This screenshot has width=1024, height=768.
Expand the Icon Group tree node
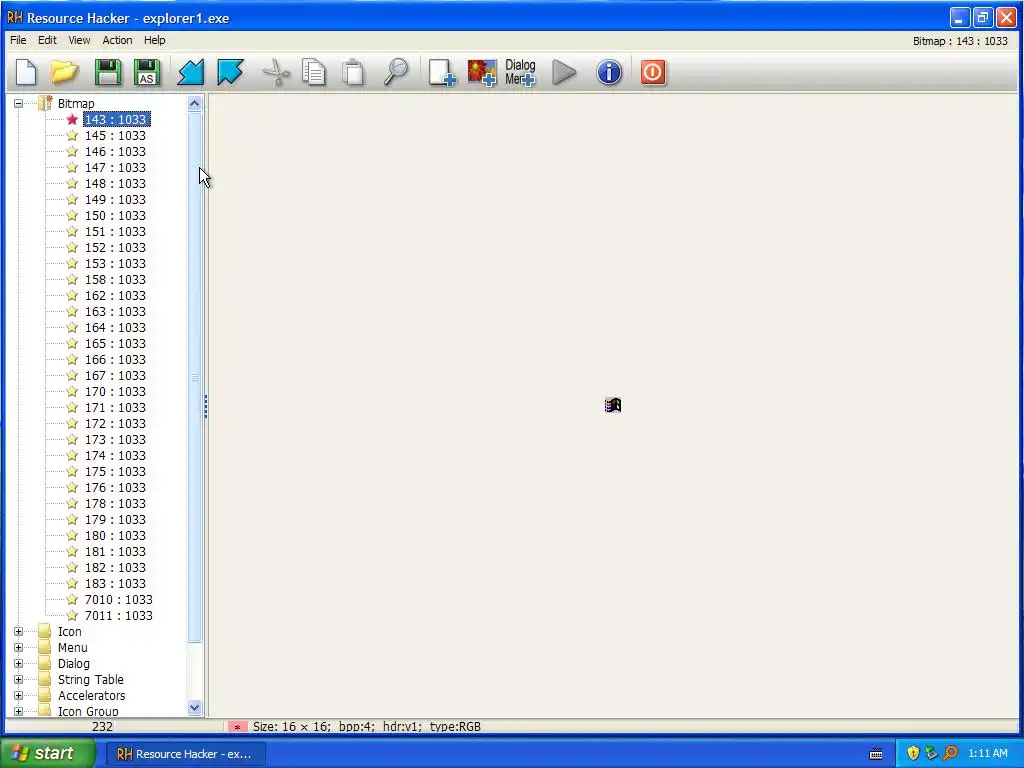pos(18,711)
